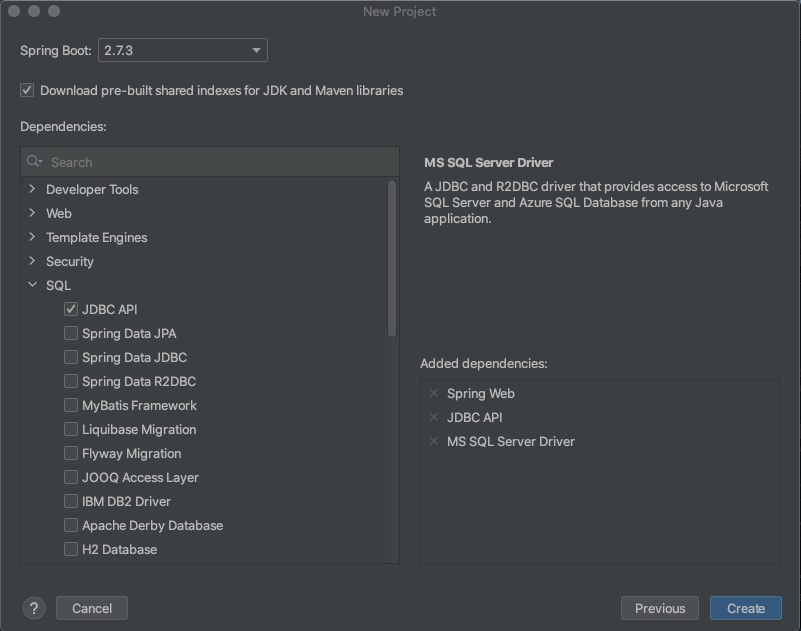The image size is (801, 631).
Task: Expand the Security category
Action: pyautogui.click(x=32, y=261)
